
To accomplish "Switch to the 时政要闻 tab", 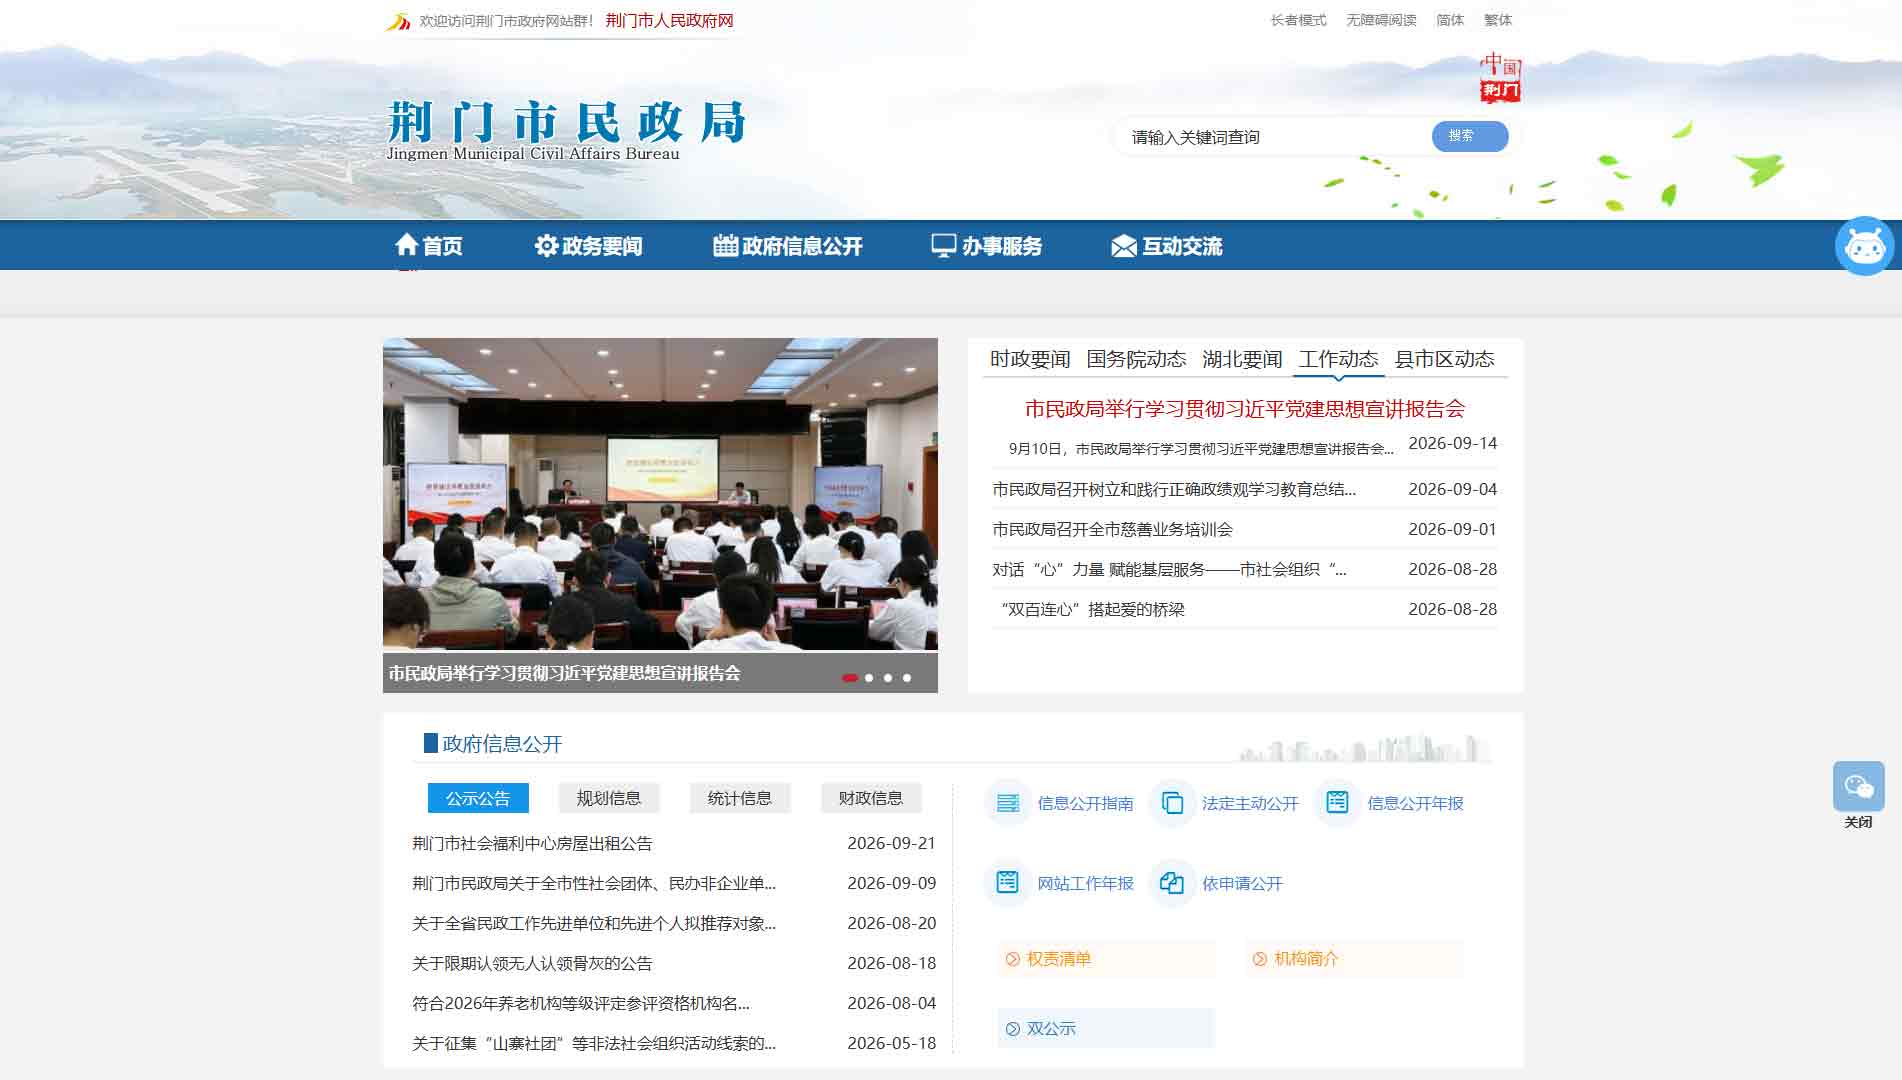I will pyautogui.click(x=1030, y=359).
